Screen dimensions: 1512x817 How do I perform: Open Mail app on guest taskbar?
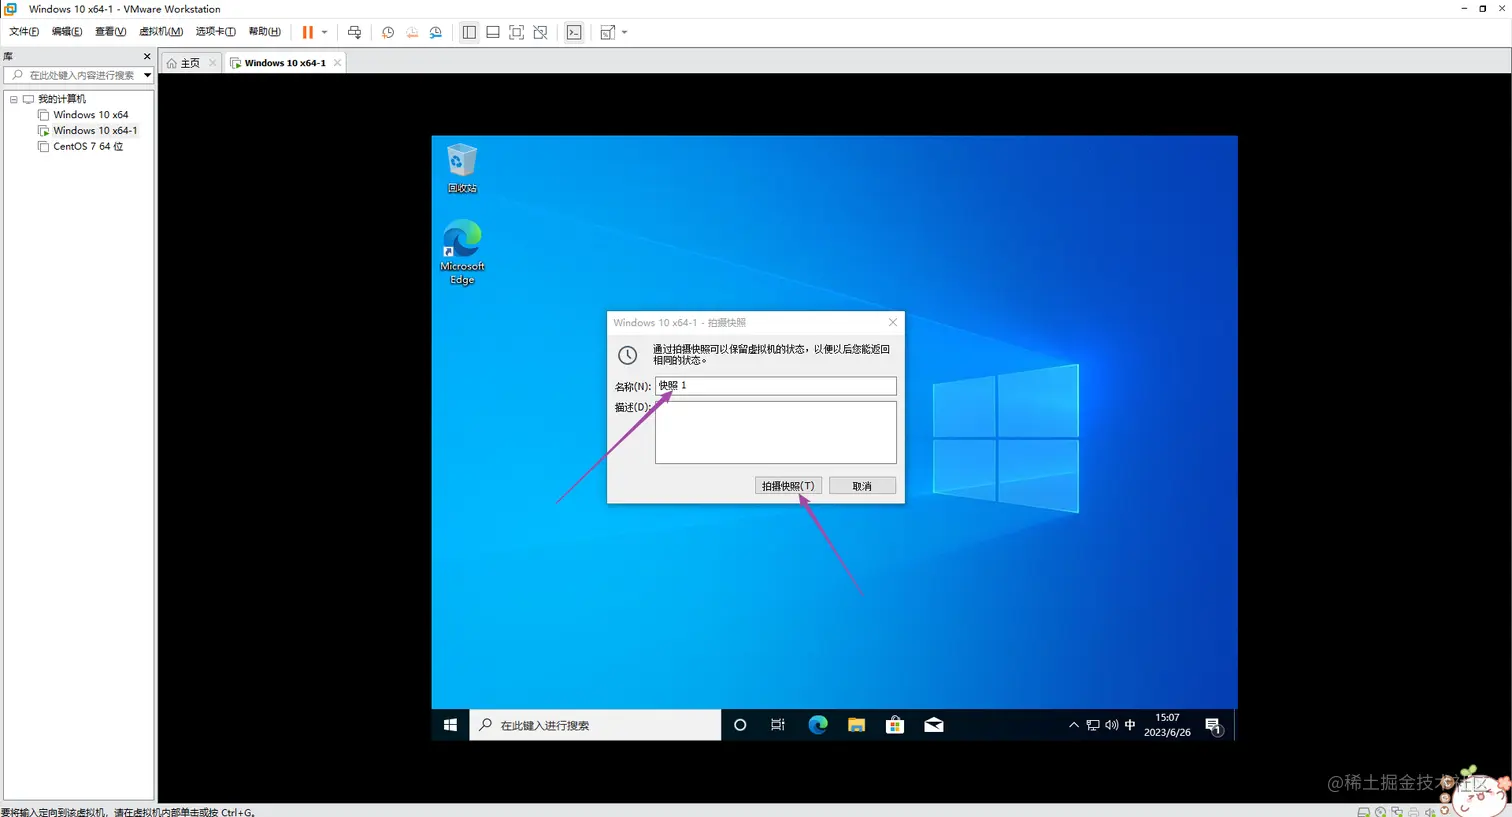(933, 725)
